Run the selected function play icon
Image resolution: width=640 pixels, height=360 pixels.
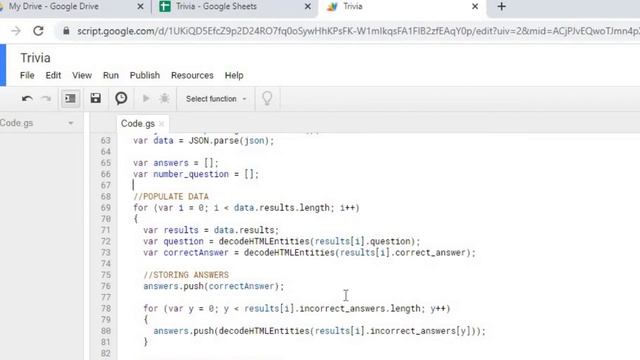point(146,98)
